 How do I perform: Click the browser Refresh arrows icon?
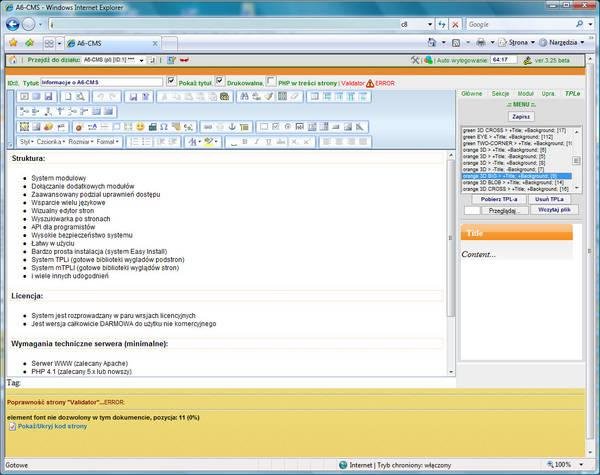442,24
